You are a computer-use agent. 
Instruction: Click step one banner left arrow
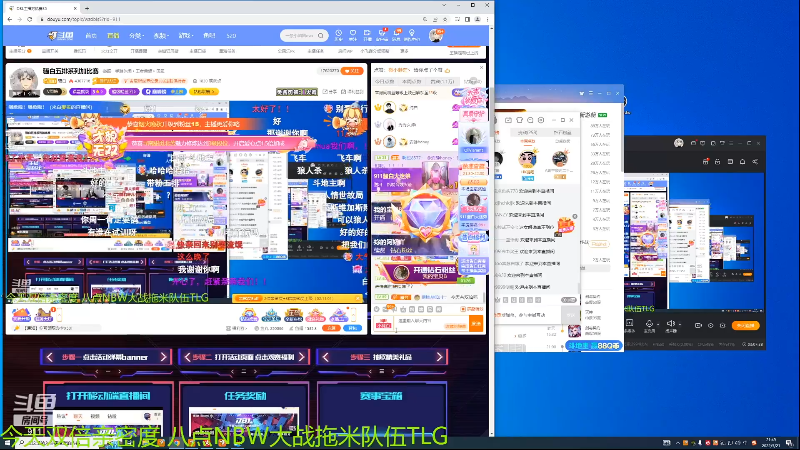click(49, 357)
